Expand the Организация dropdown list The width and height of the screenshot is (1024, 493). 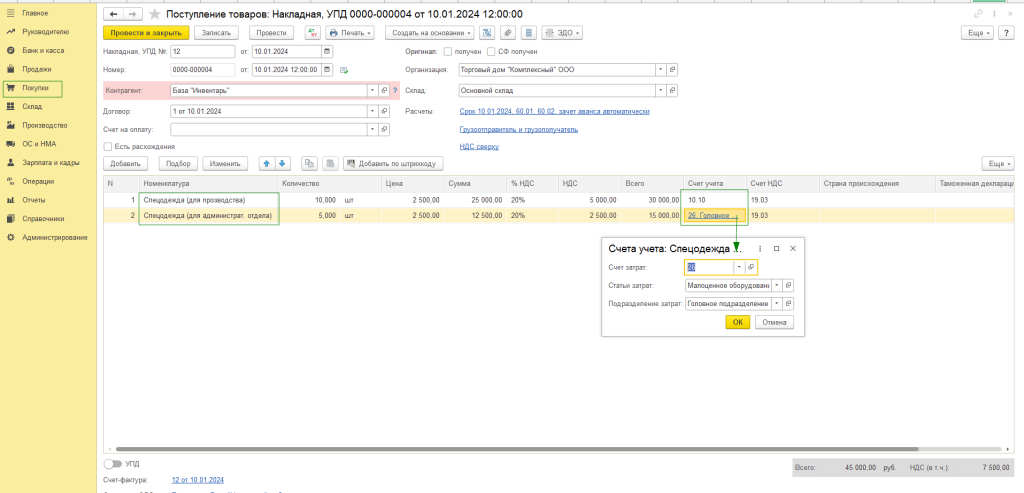659,70
